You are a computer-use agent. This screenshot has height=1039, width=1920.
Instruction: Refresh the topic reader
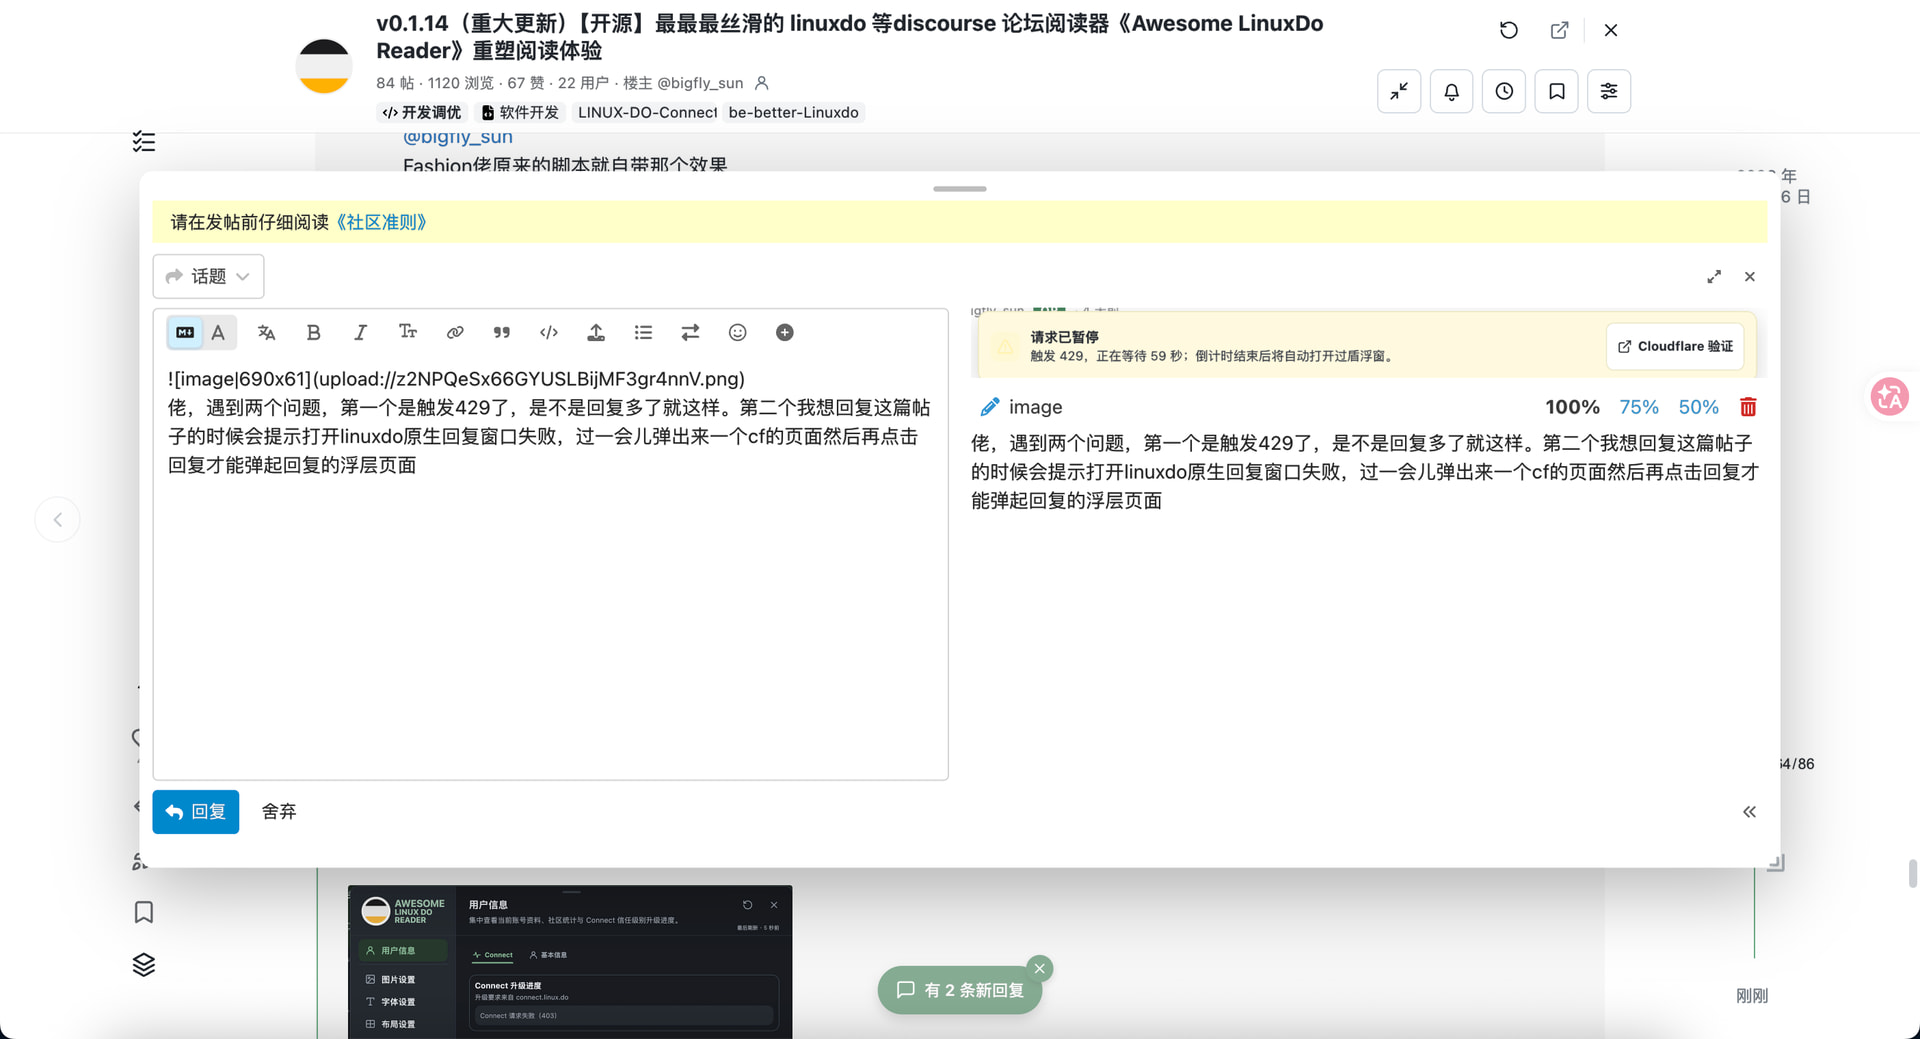1509,30
